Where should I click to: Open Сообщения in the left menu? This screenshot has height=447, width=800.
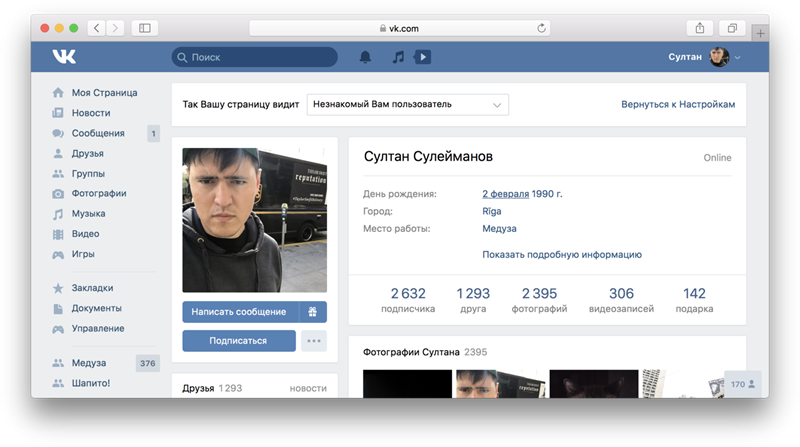pos(98,133)
